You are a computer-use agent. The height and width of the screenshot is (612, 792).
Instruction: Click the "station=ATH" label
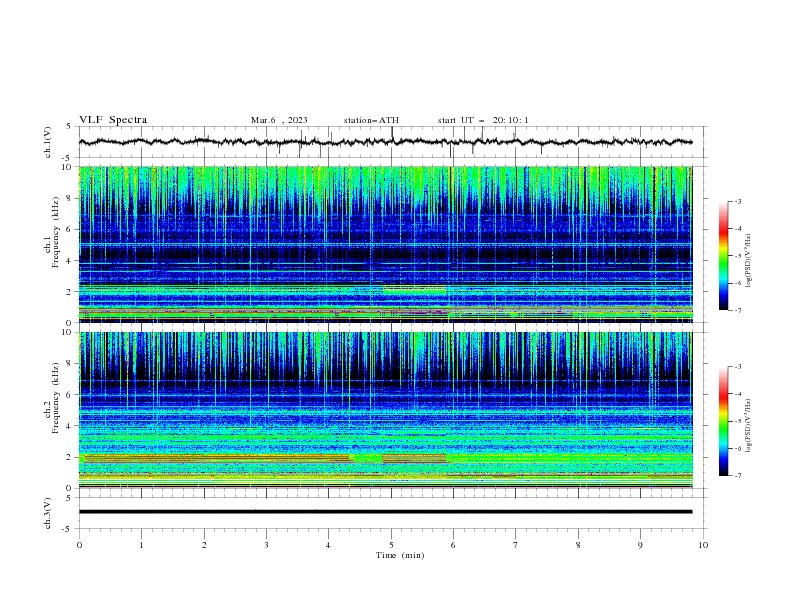pos(371,120)
